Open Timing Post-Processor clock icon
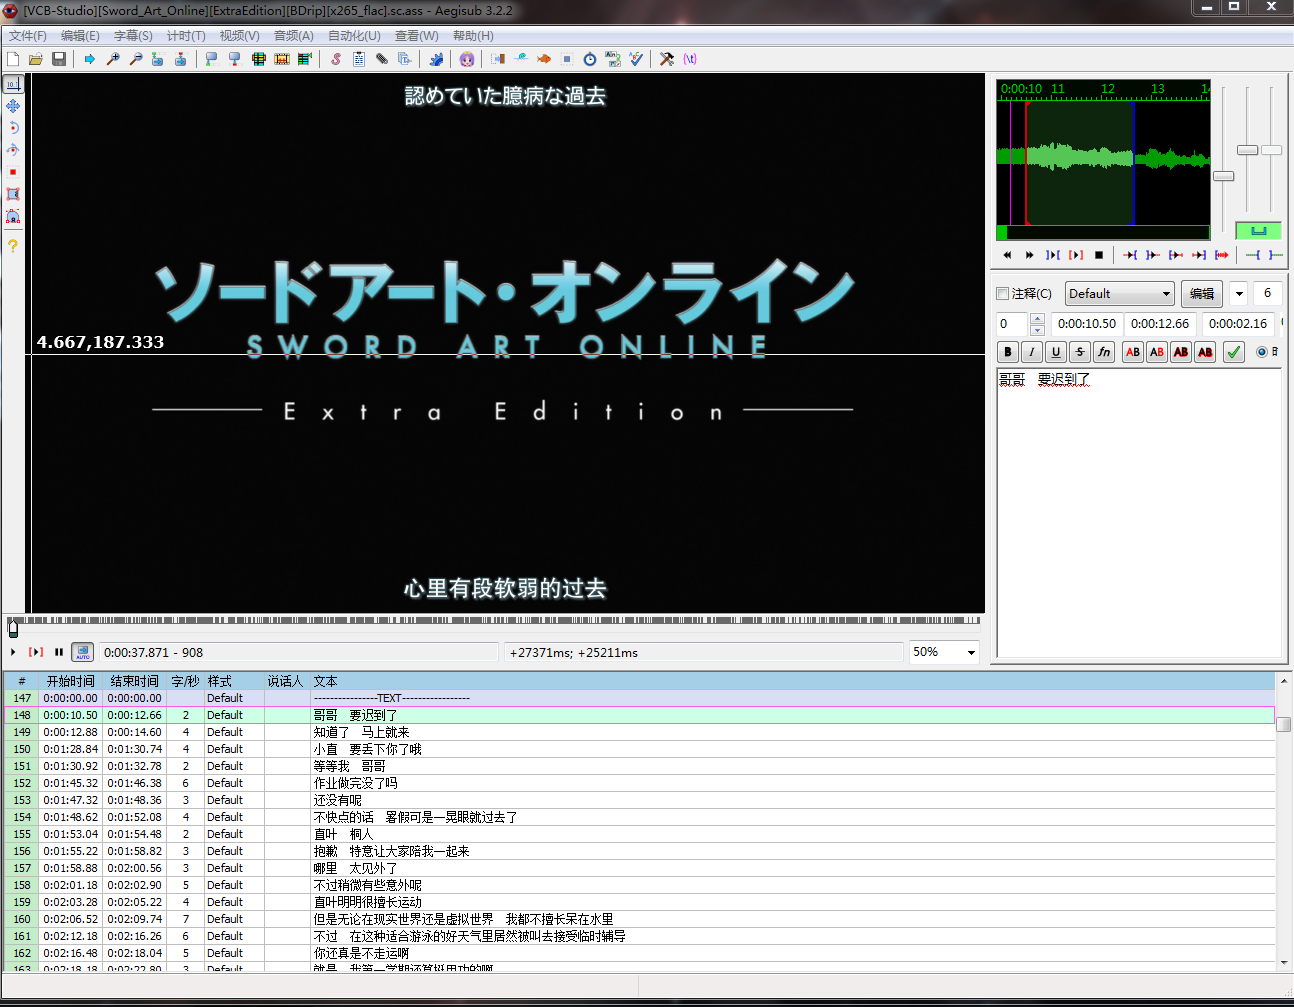This screenshot has width=1294, height=1007. coord(590,59)
